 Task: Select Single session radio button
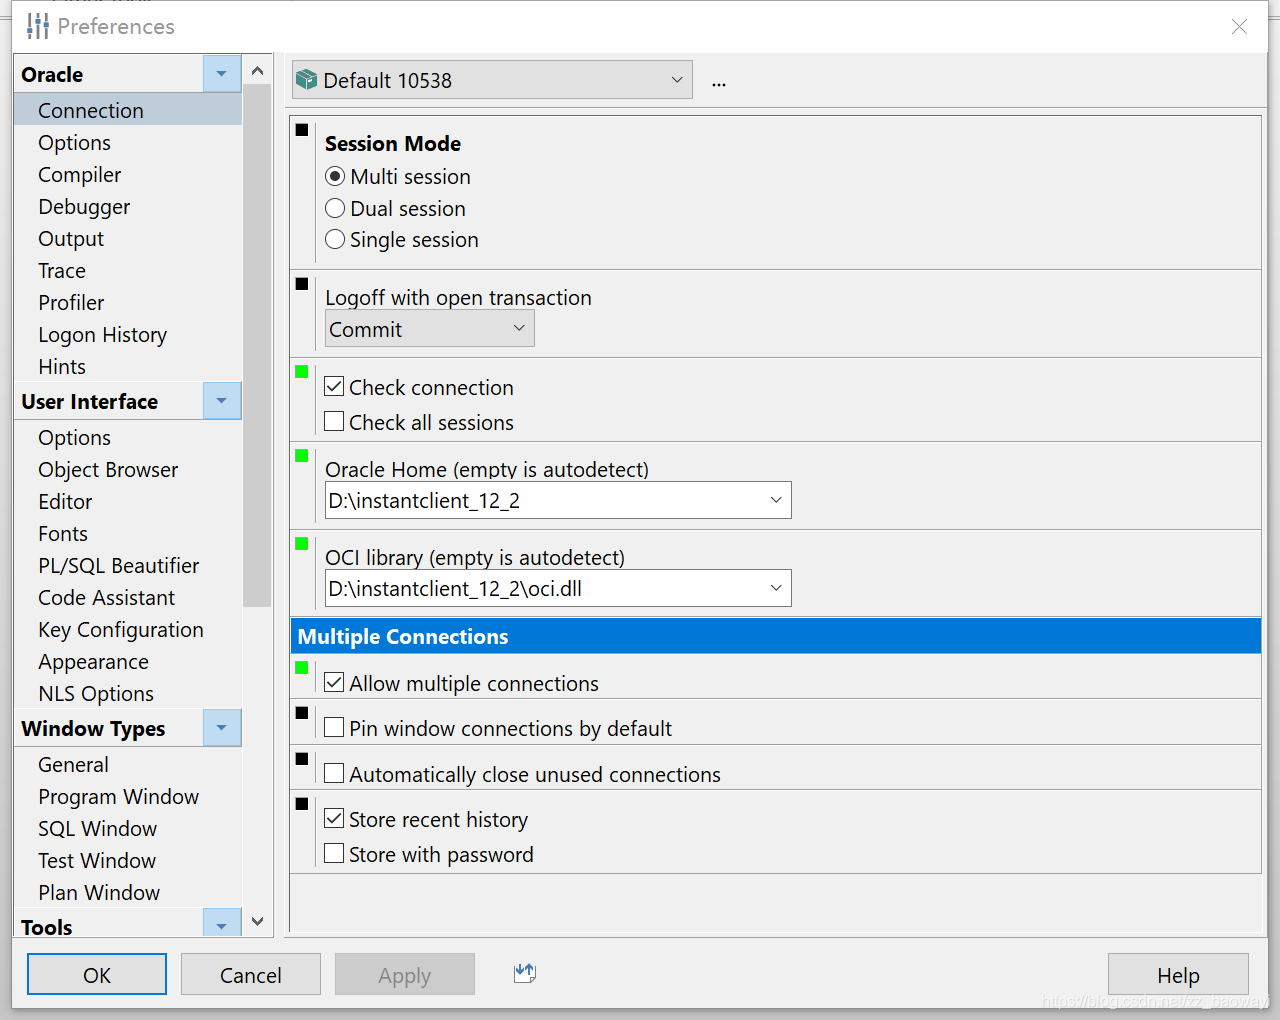point(335,240)
